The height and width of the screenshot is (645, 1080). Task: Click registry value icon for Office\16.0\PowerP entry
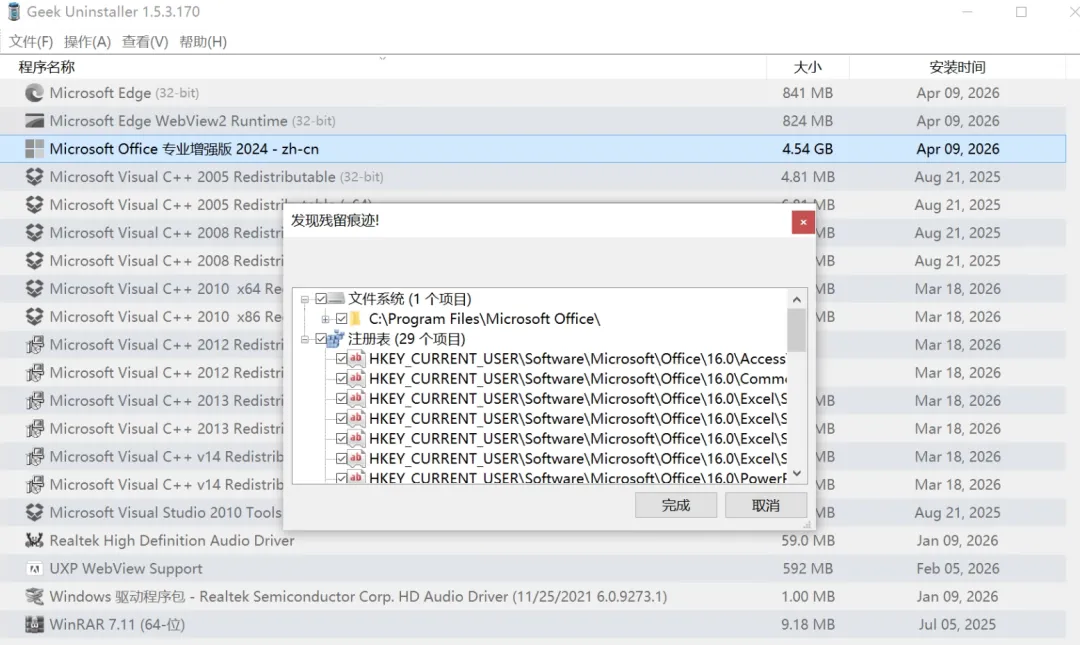[x=356, y=477]
